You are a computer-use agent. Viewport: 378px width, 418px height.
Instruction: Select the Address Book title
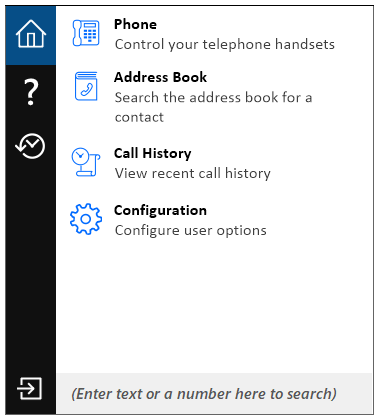[160, 77]
